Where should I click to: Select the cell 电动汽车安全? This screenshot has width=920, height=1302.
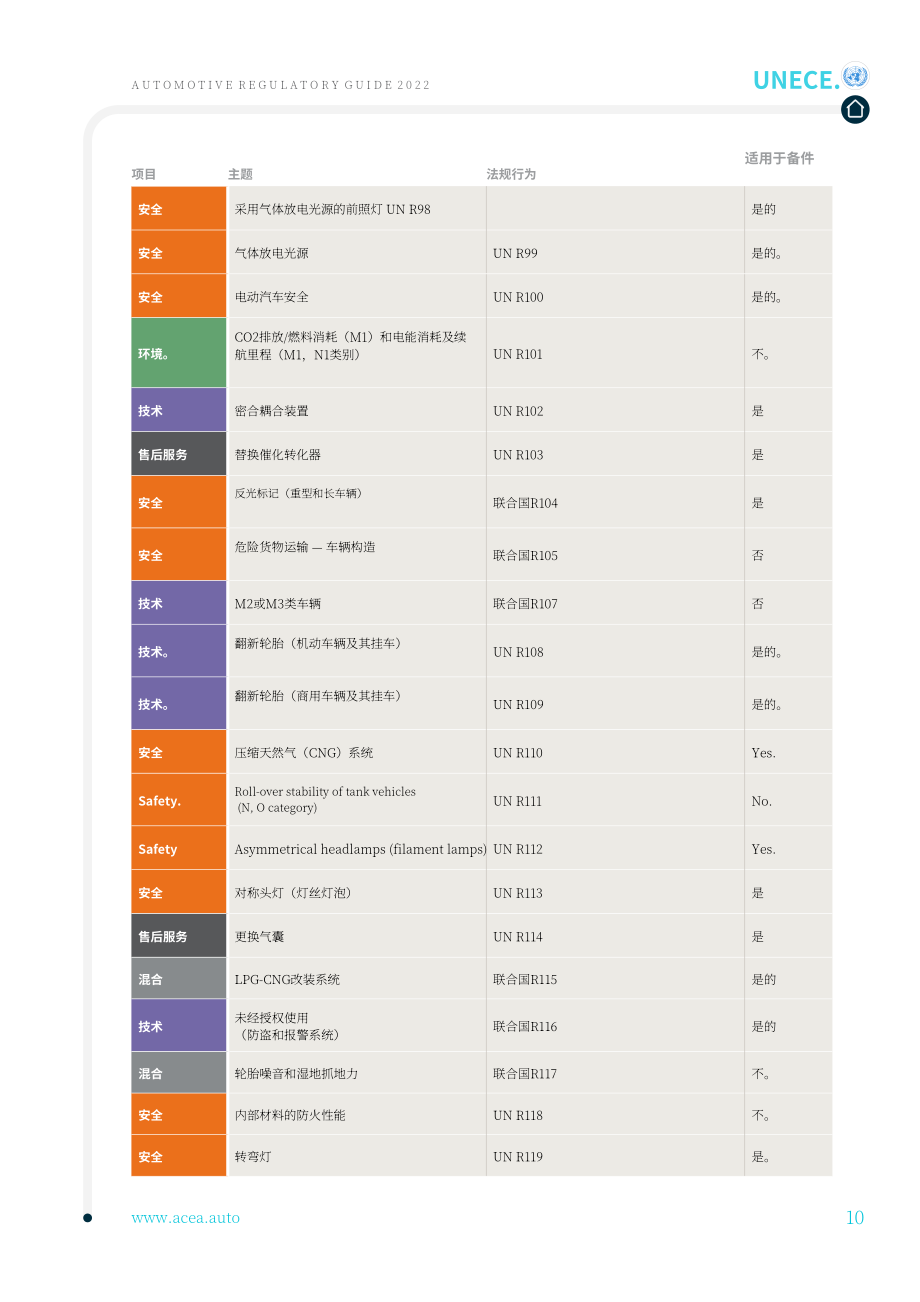tap(357, 297)
